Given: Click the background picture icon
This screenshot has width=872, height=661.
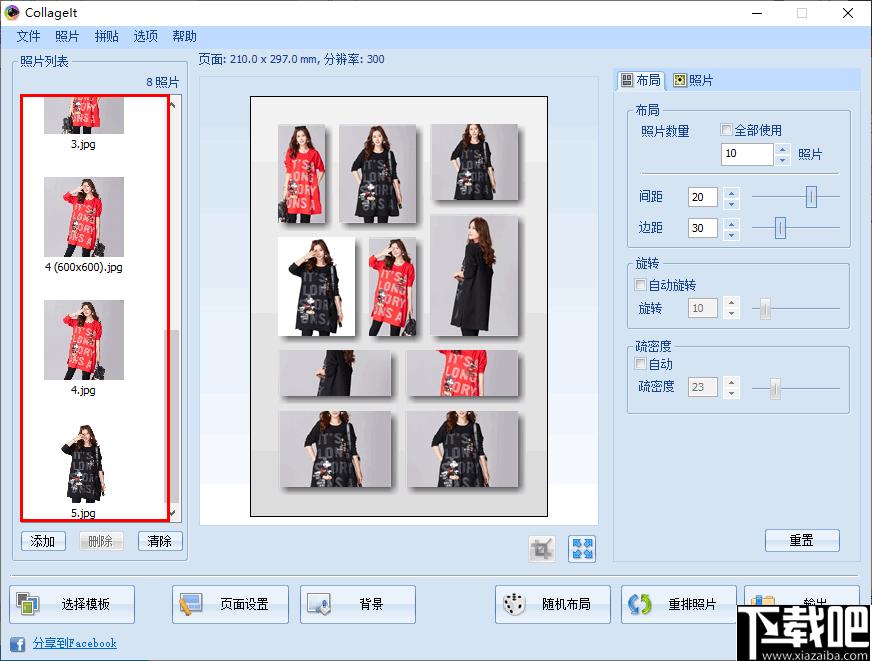Looking at the screenshot, I should pos(319,604).
